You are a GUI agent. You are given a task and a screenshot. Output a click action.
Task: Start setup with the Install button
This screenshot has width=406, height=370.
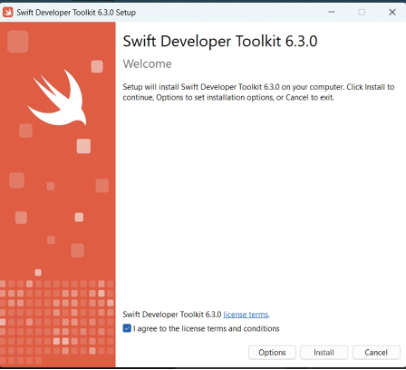tap(324, 352)
